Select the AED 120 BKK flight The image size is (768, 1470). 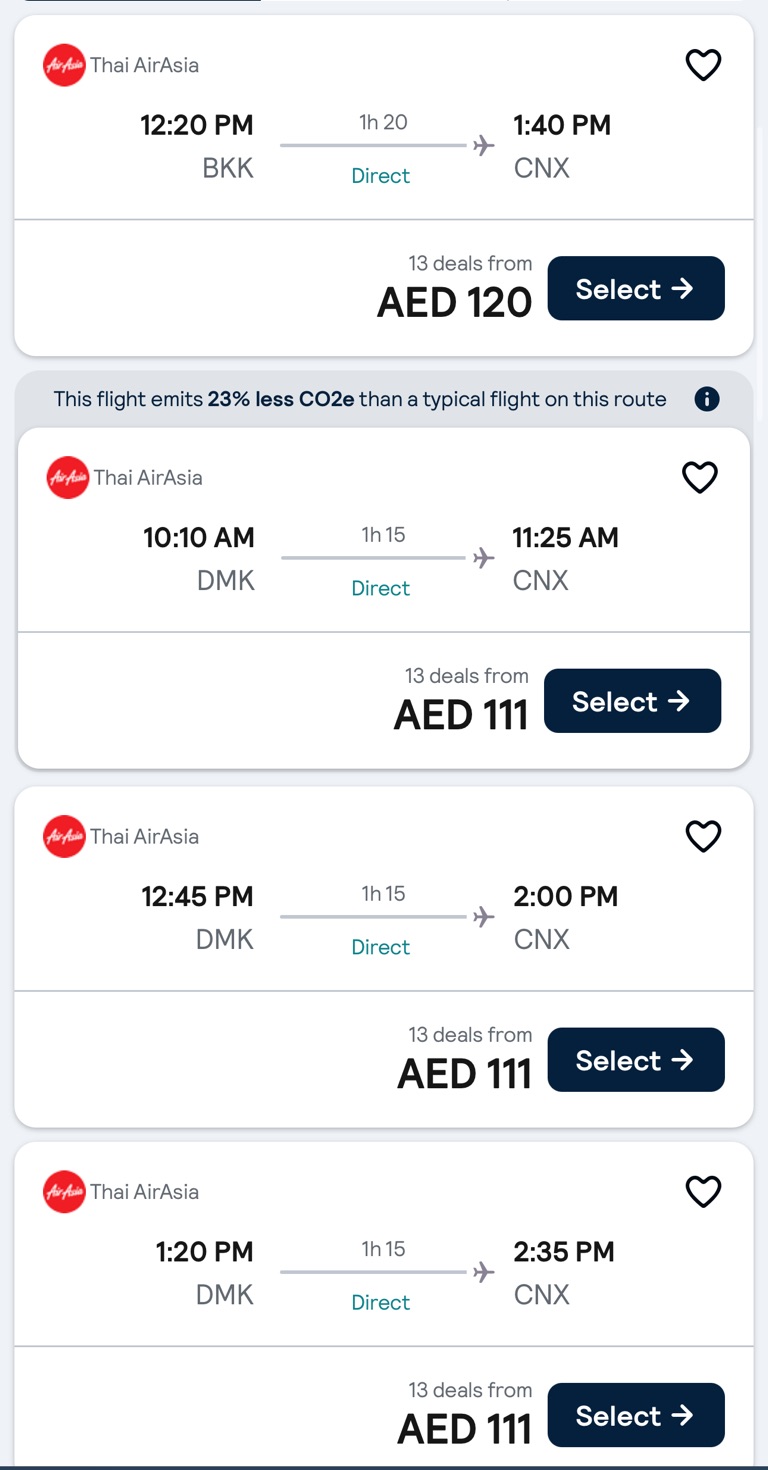click(x=635, y=289)
